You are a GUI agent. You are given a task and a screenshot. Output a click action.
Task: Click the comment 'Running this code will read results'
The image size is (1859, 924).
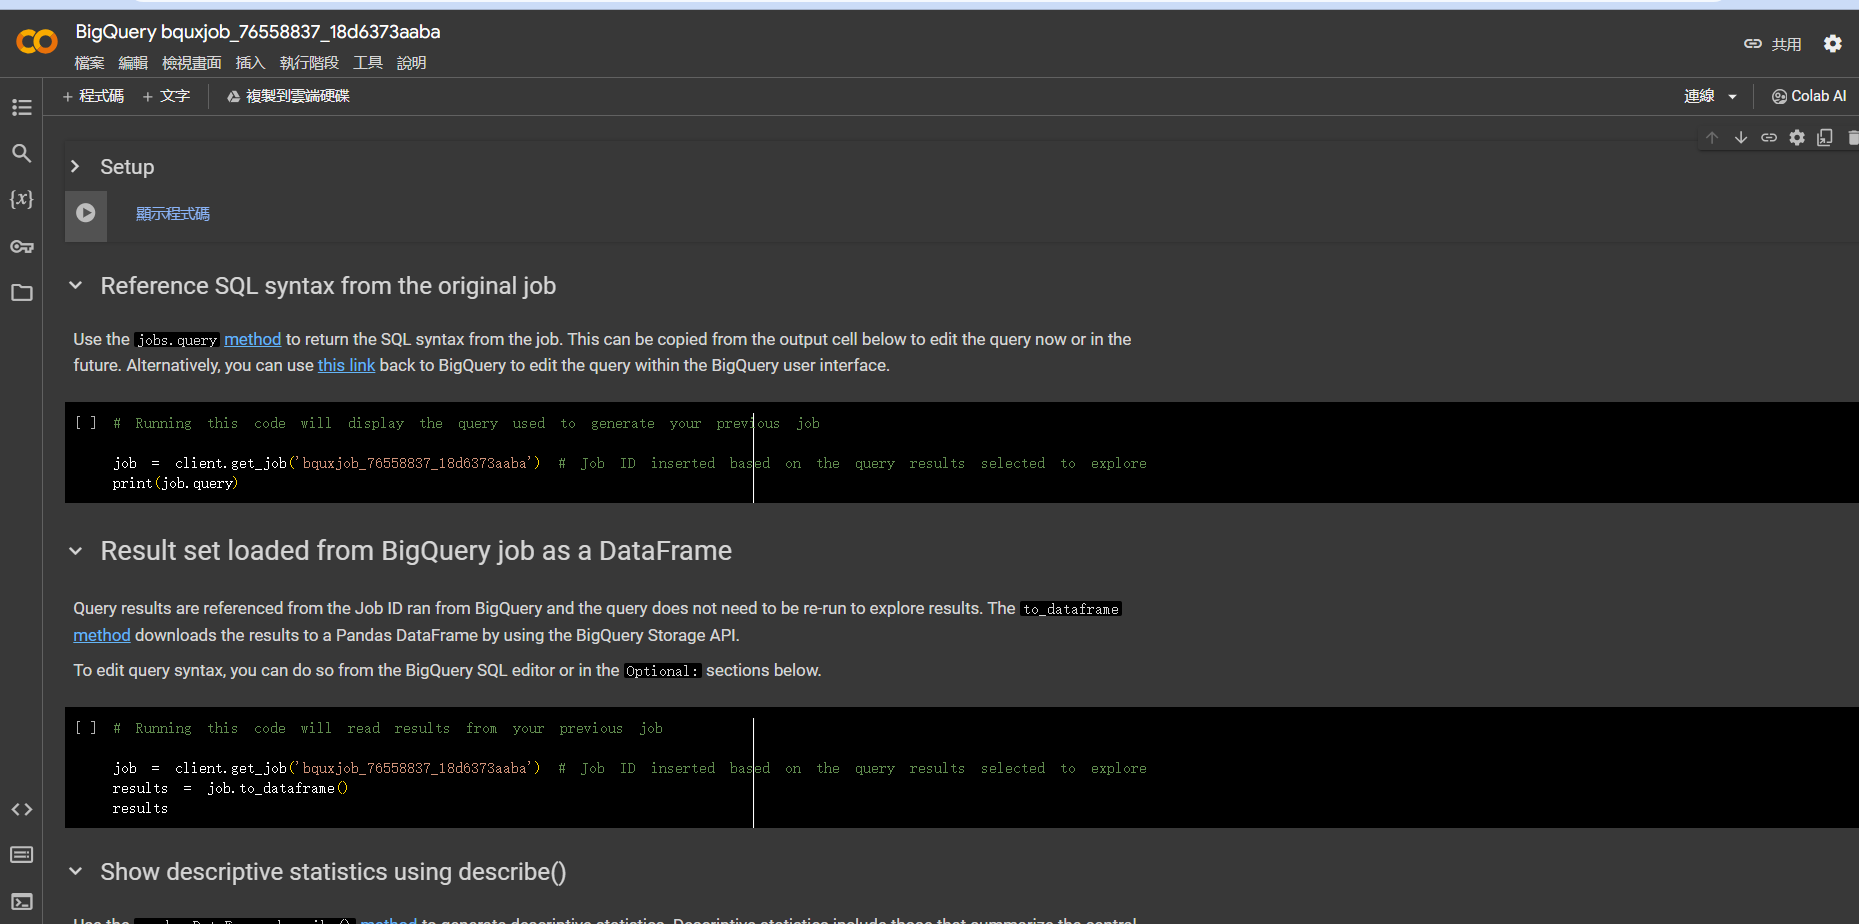(x=387, y=728)
